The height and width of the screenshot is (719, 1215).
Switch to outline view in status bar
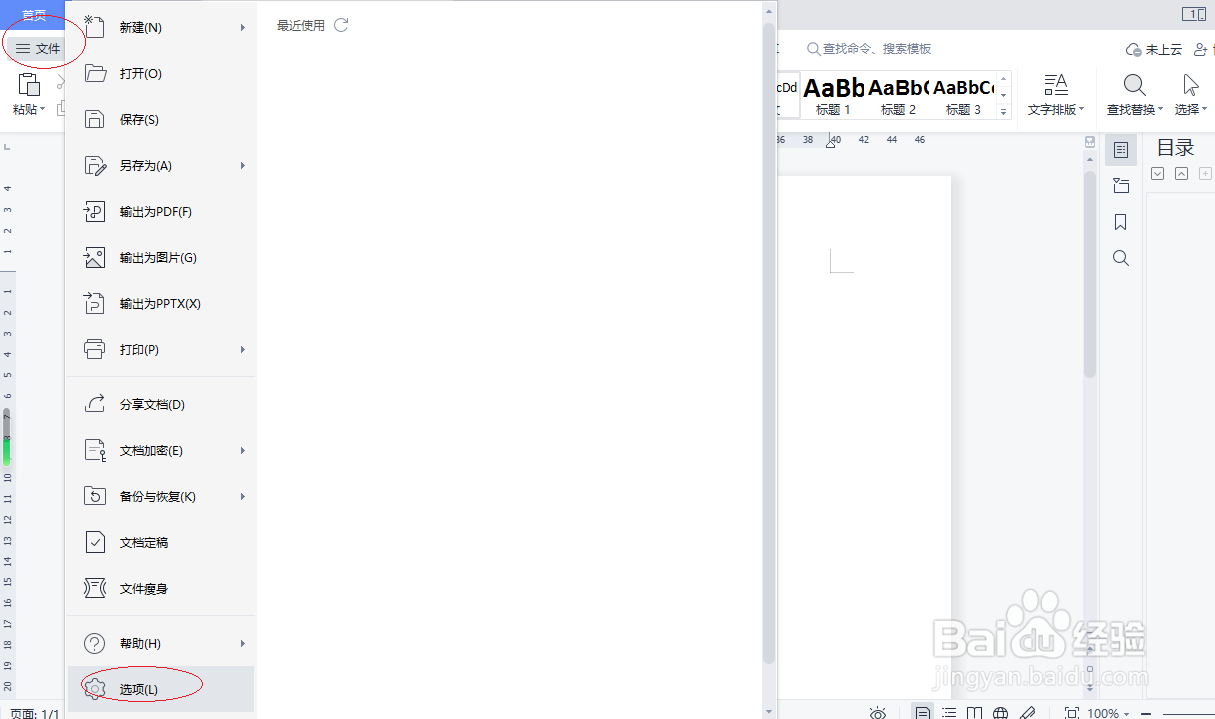click(949, 712)
